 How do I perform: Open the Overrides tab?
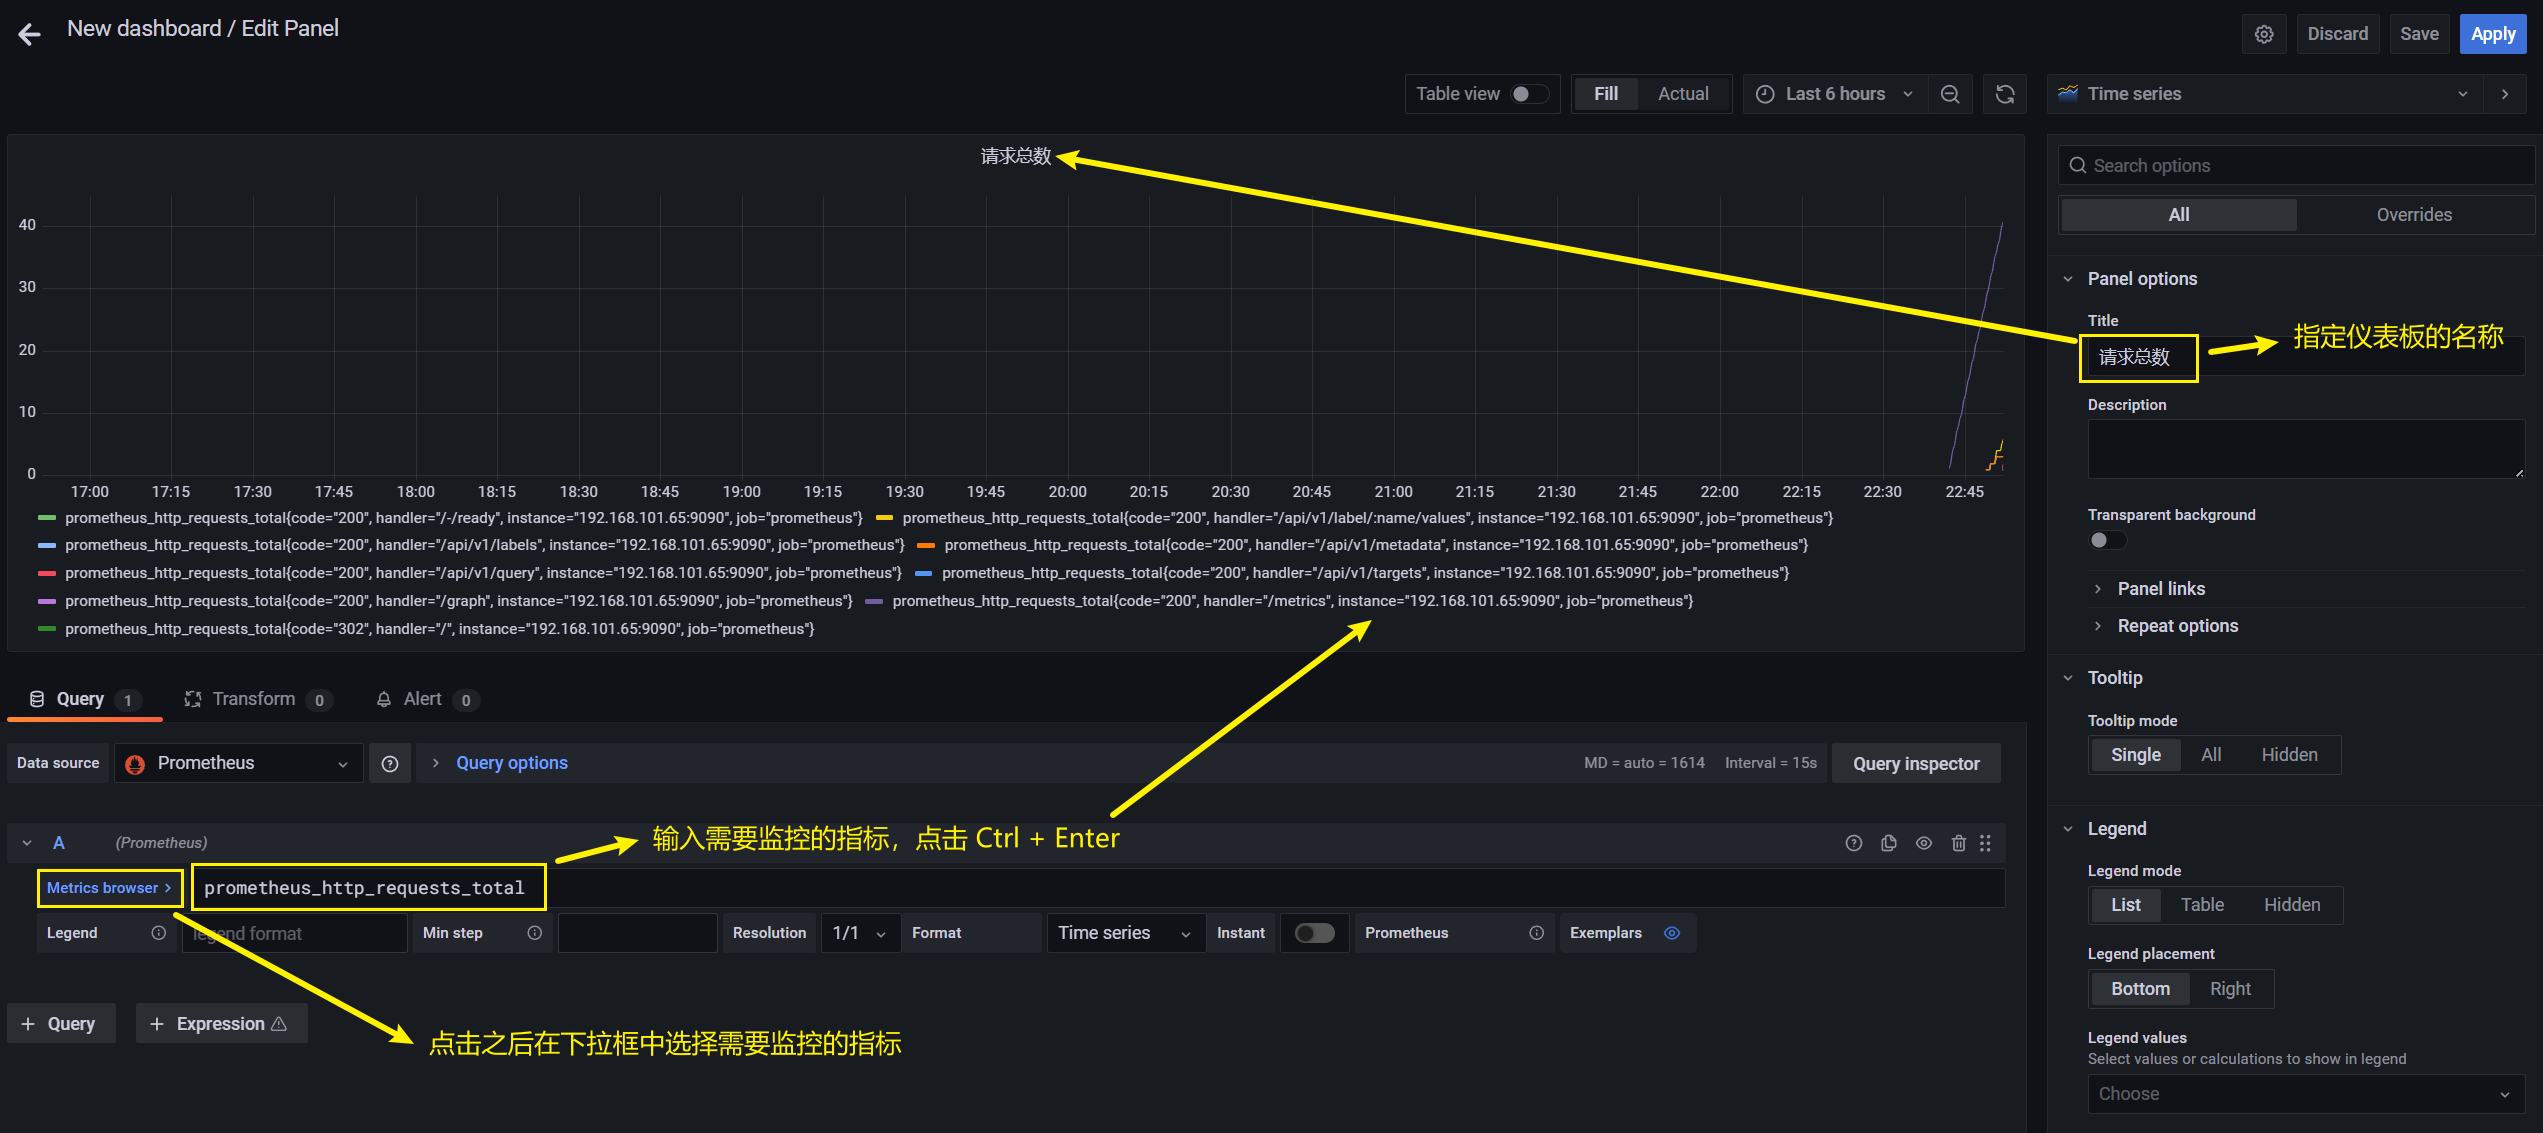2413,215
